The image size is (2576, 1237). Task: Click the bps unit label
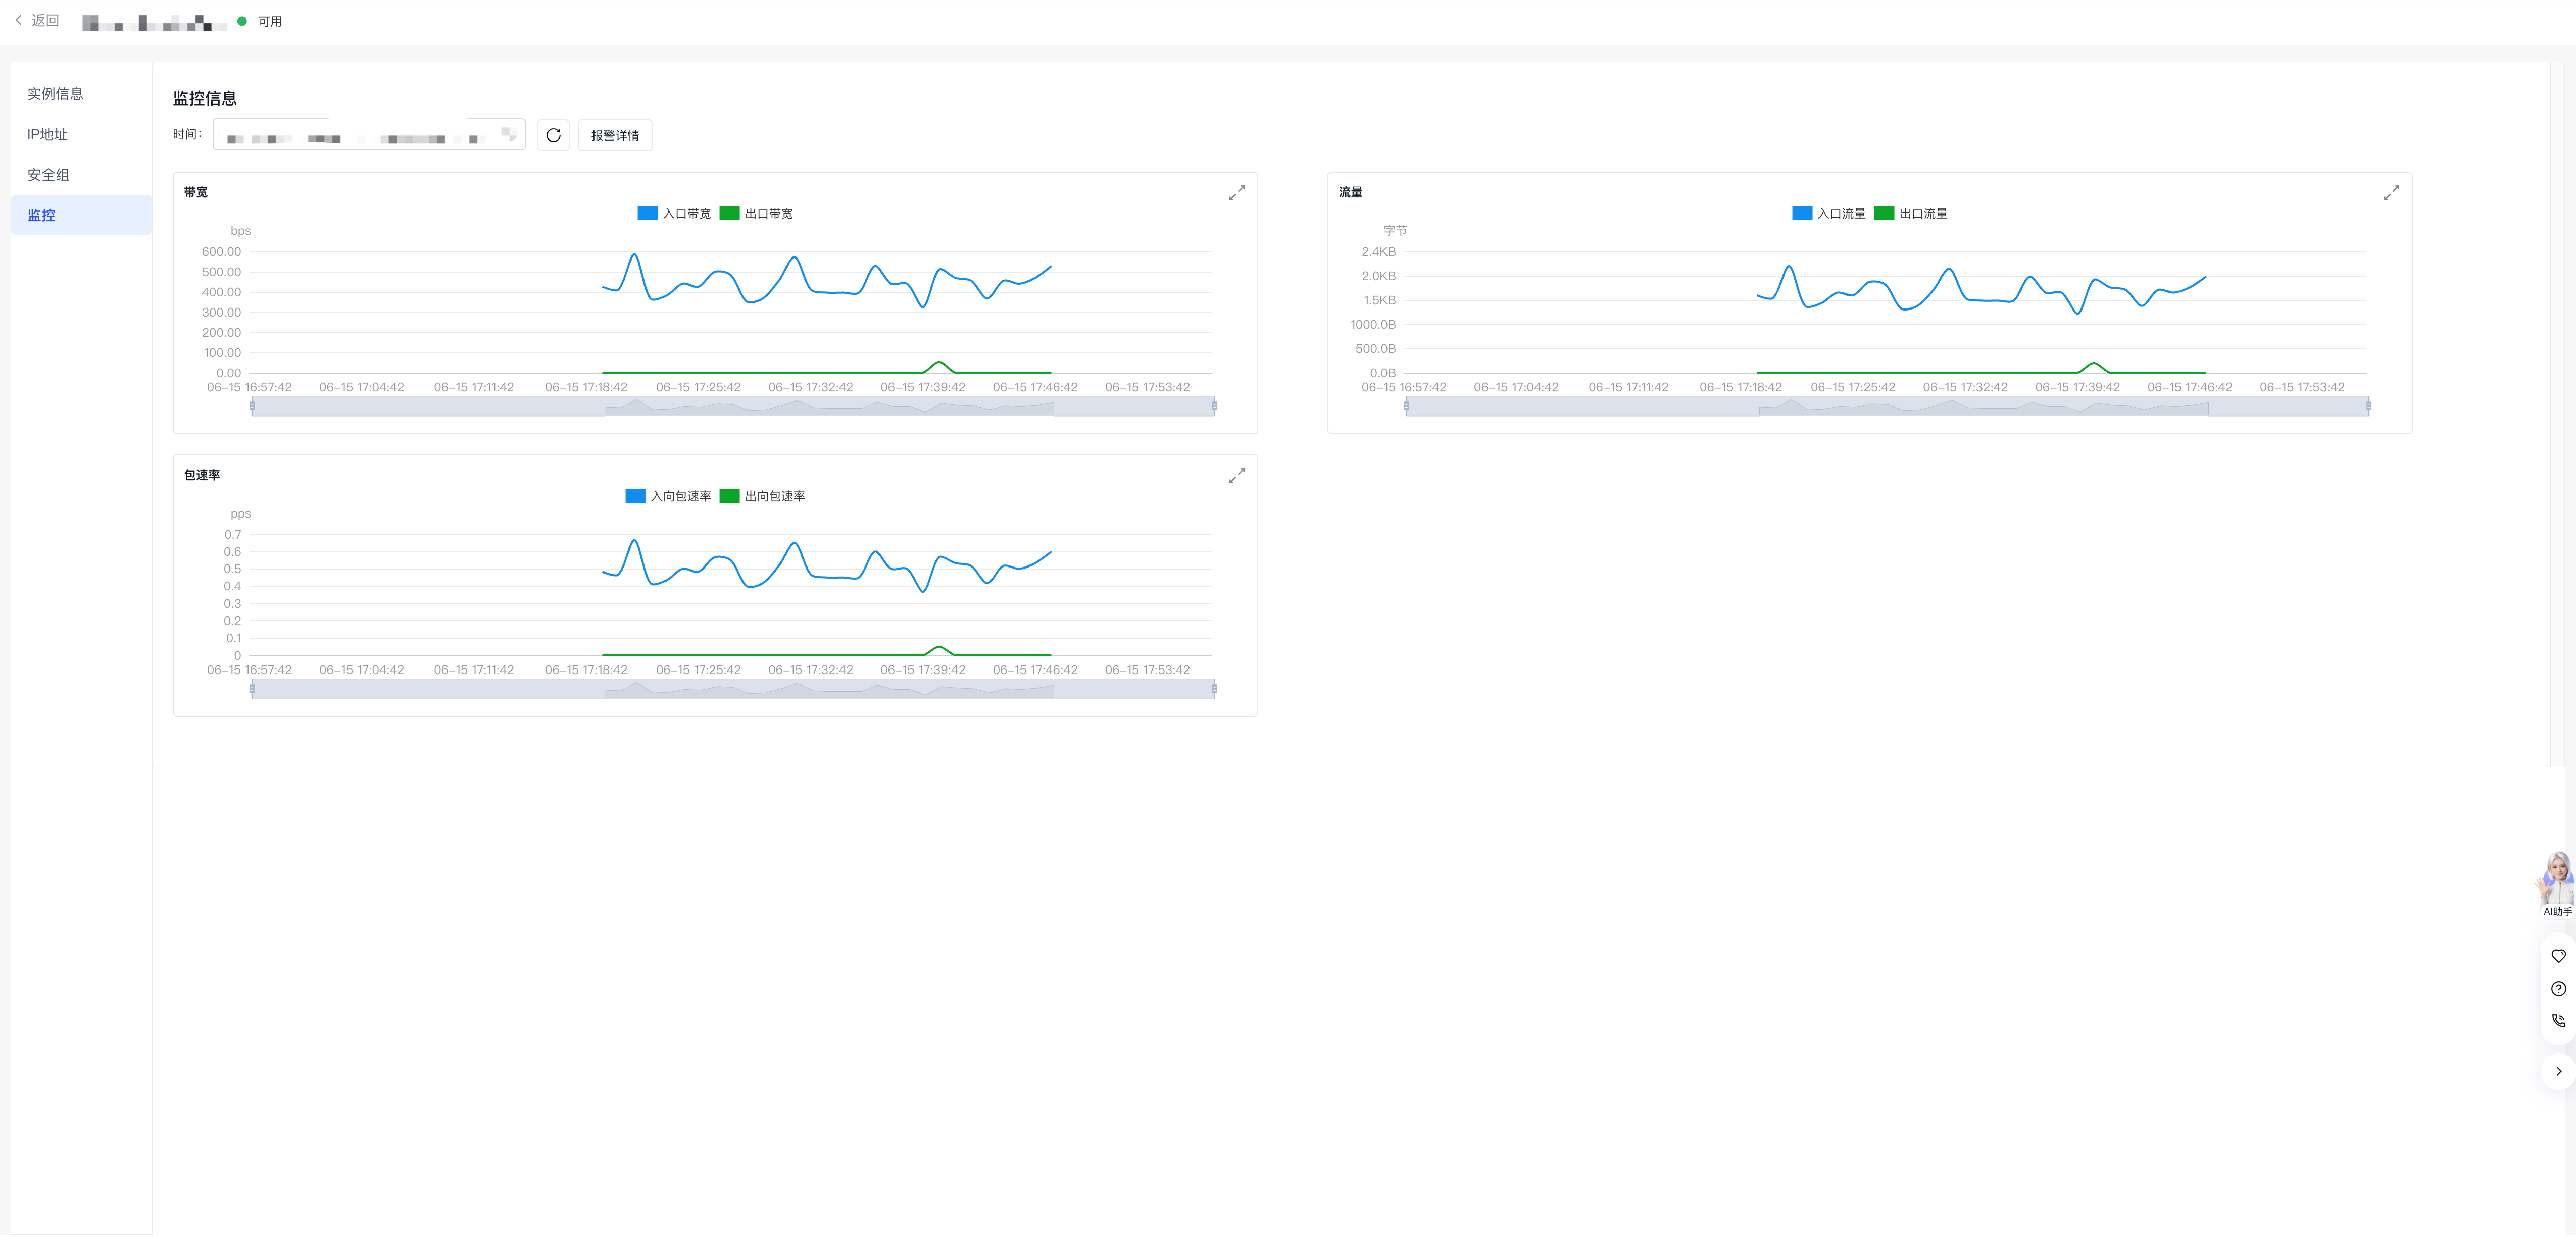pyautogui.click(x=241, y=231)
